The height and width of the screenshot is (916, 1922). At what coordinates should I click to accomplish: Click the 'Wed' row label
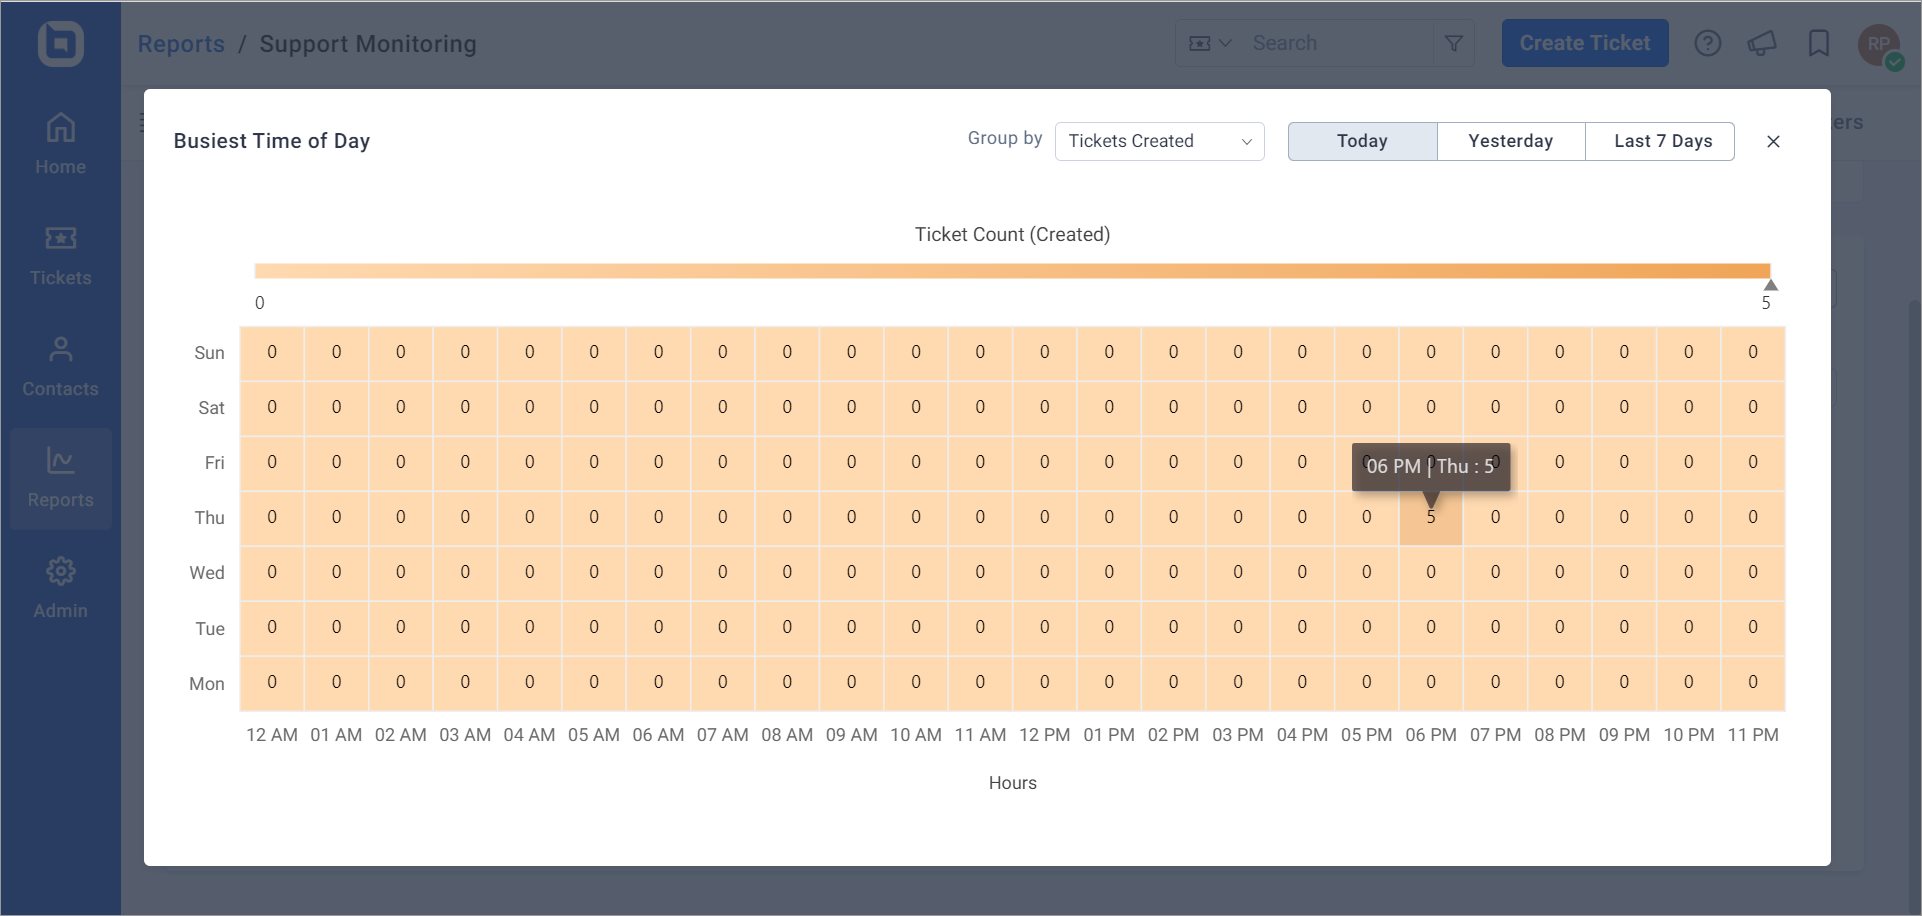207,573
